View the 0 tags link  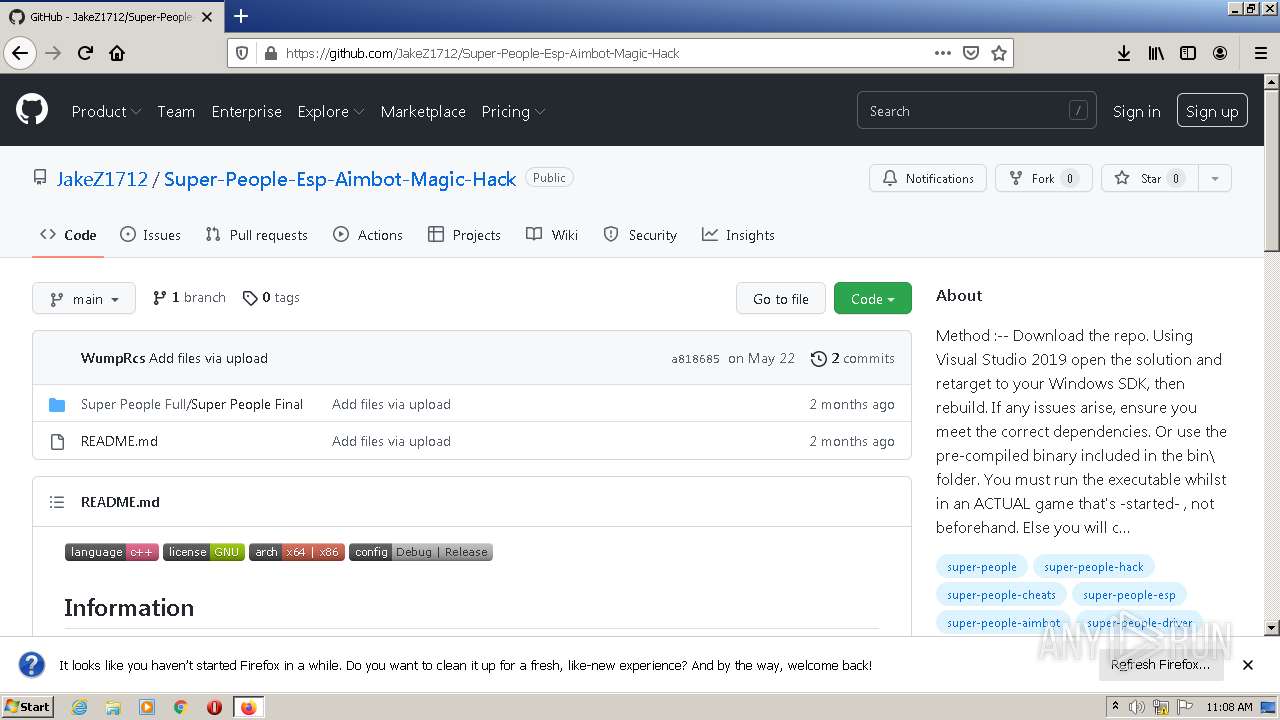tap(271, 297)
